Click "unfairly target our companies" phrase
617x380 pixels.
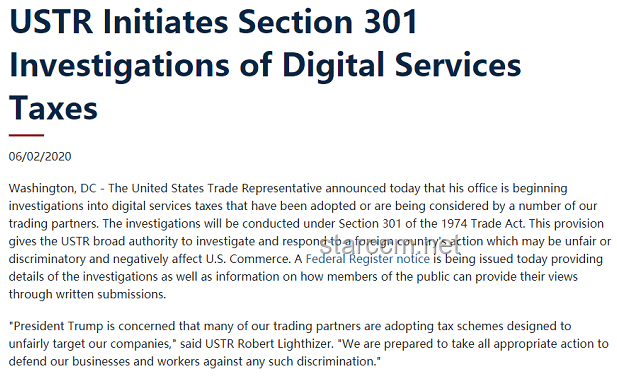coord(89,344)
